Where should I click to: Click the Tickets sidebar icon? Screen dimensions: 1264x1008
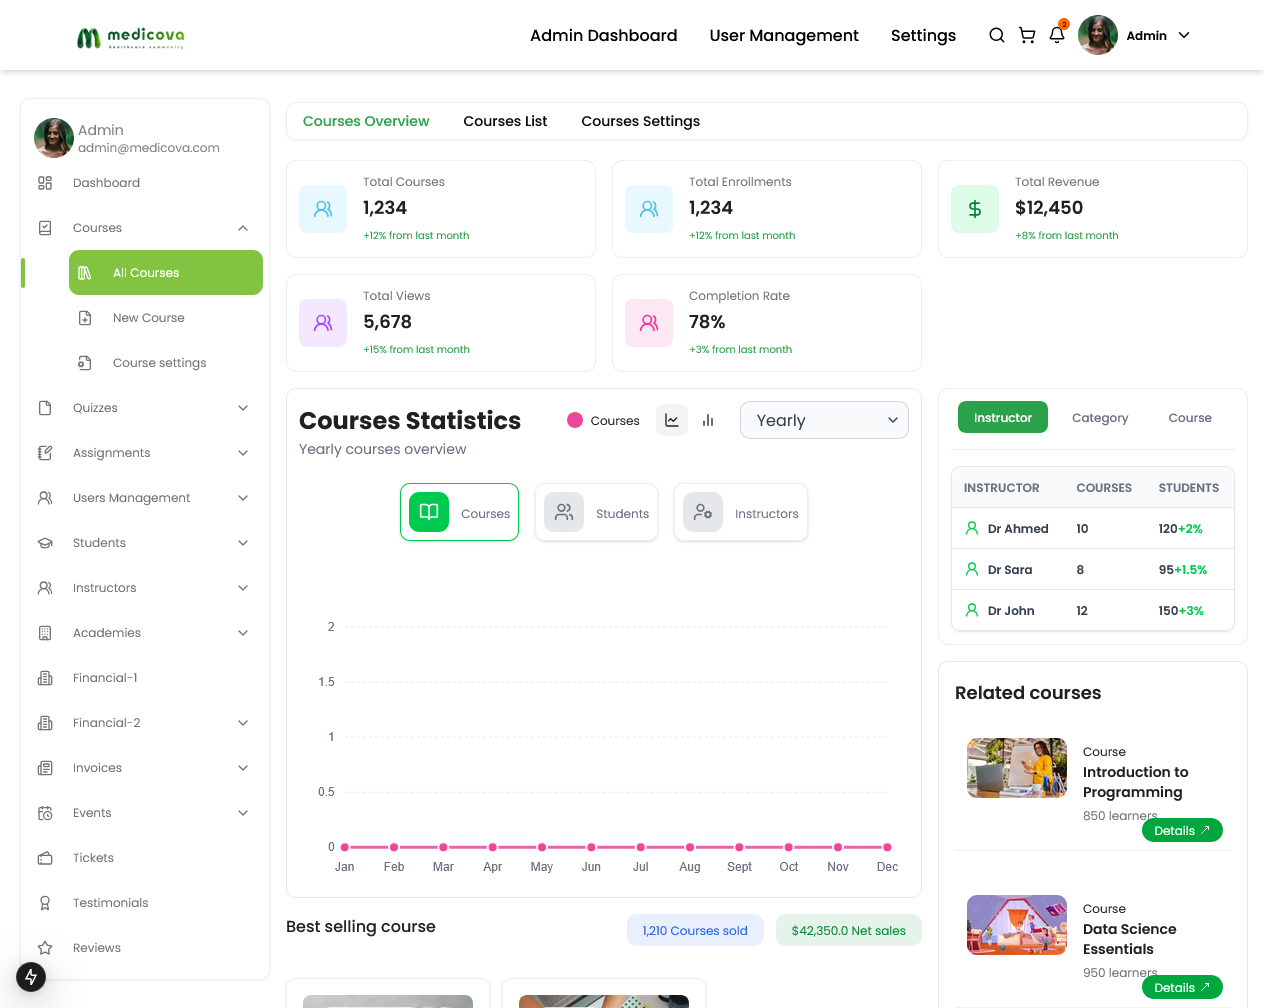[45, 858]
